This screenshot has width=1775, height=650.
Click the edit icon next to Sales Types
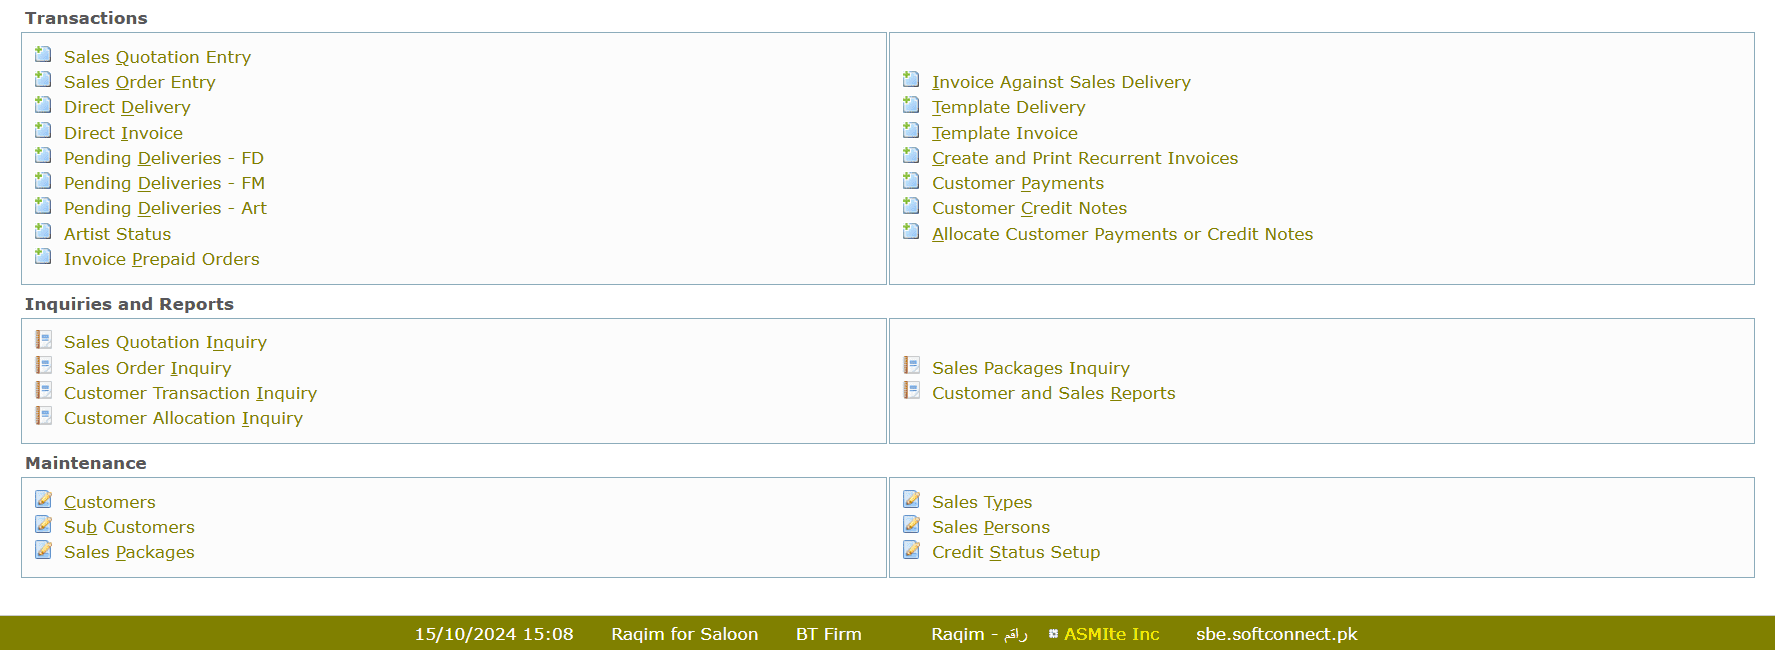point(911,500)
